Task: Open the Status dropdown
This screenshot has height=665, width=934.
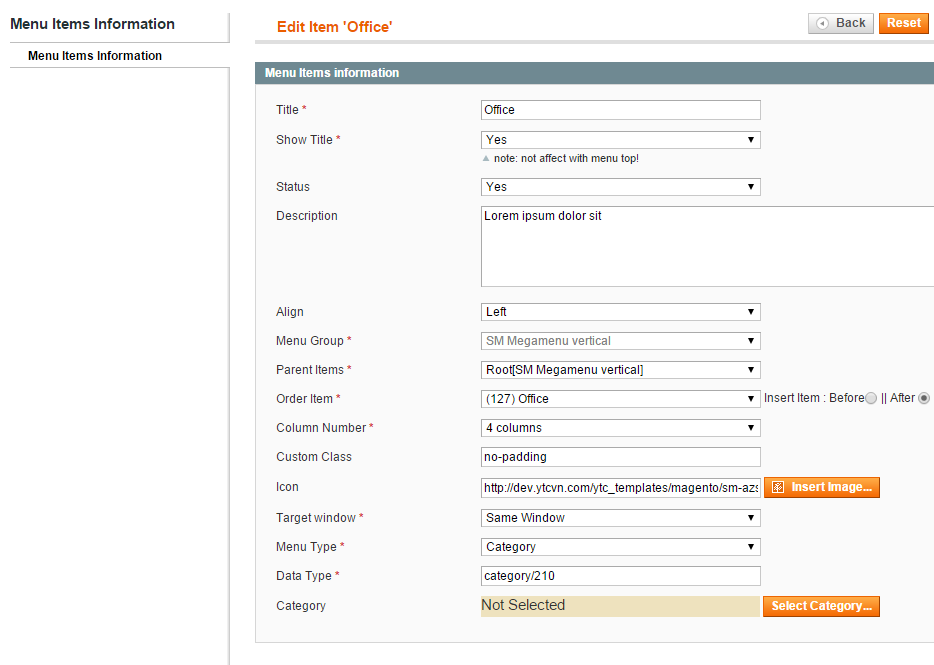Action: [x=621, y=187]
